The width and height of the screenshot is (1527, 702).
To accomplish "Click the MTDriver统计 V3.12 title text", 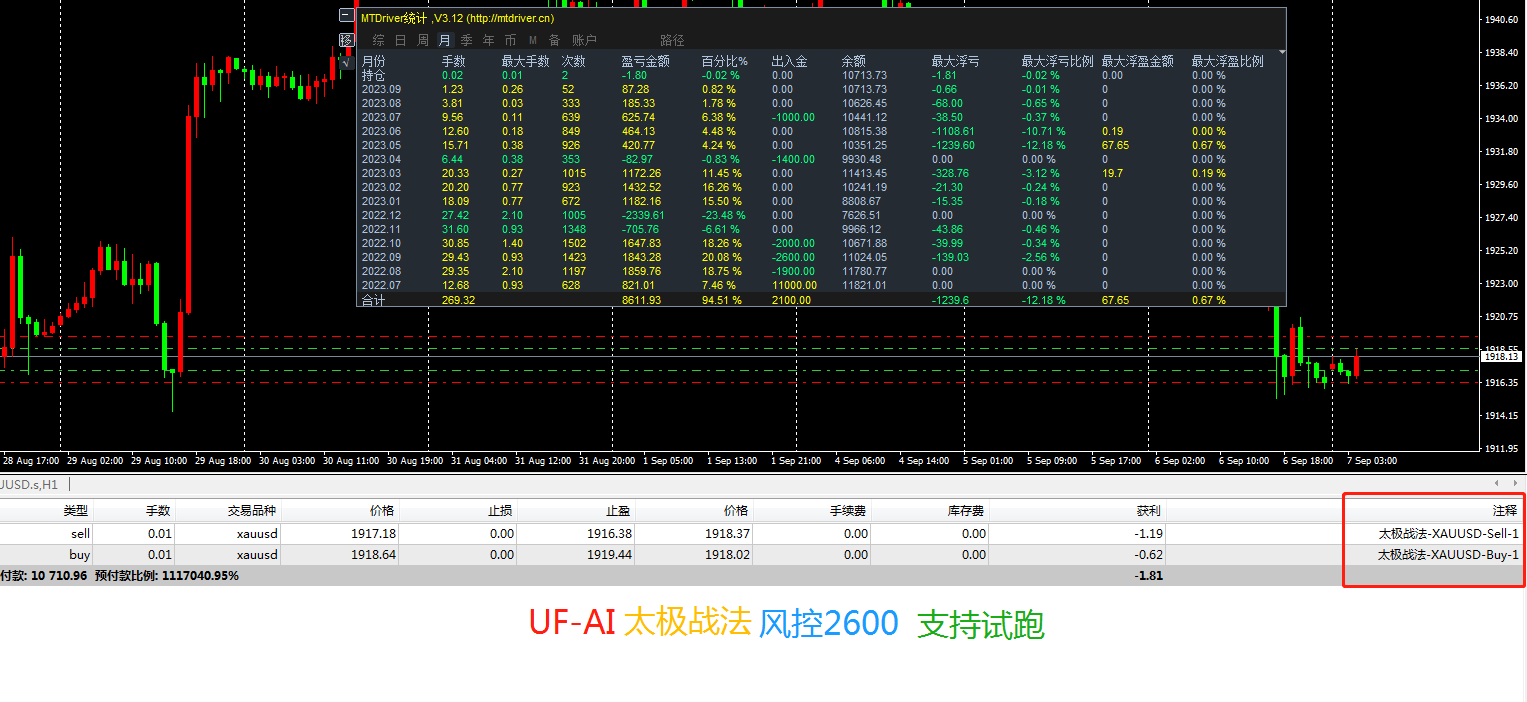I will pos(457,18).
